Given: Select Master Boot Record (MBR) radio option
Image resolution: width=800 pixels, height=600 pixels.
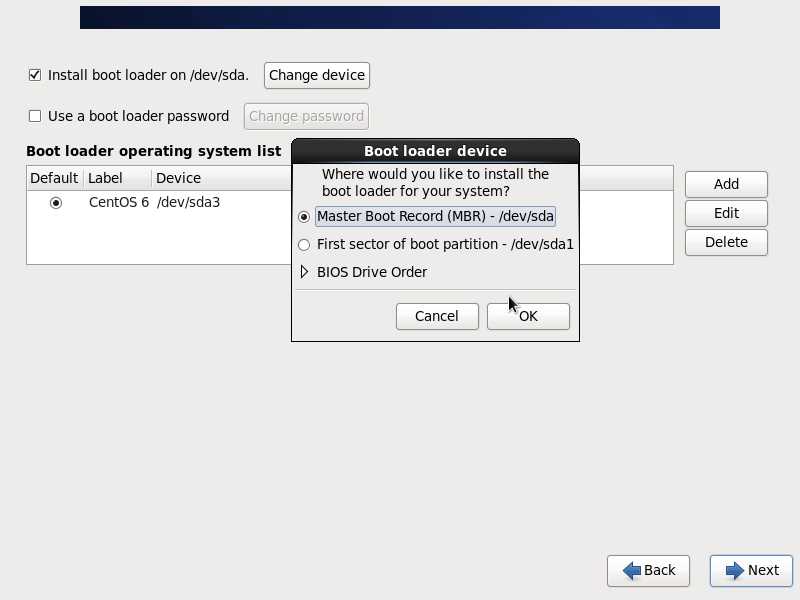Looking at the screenshot, I should [304, 217].
